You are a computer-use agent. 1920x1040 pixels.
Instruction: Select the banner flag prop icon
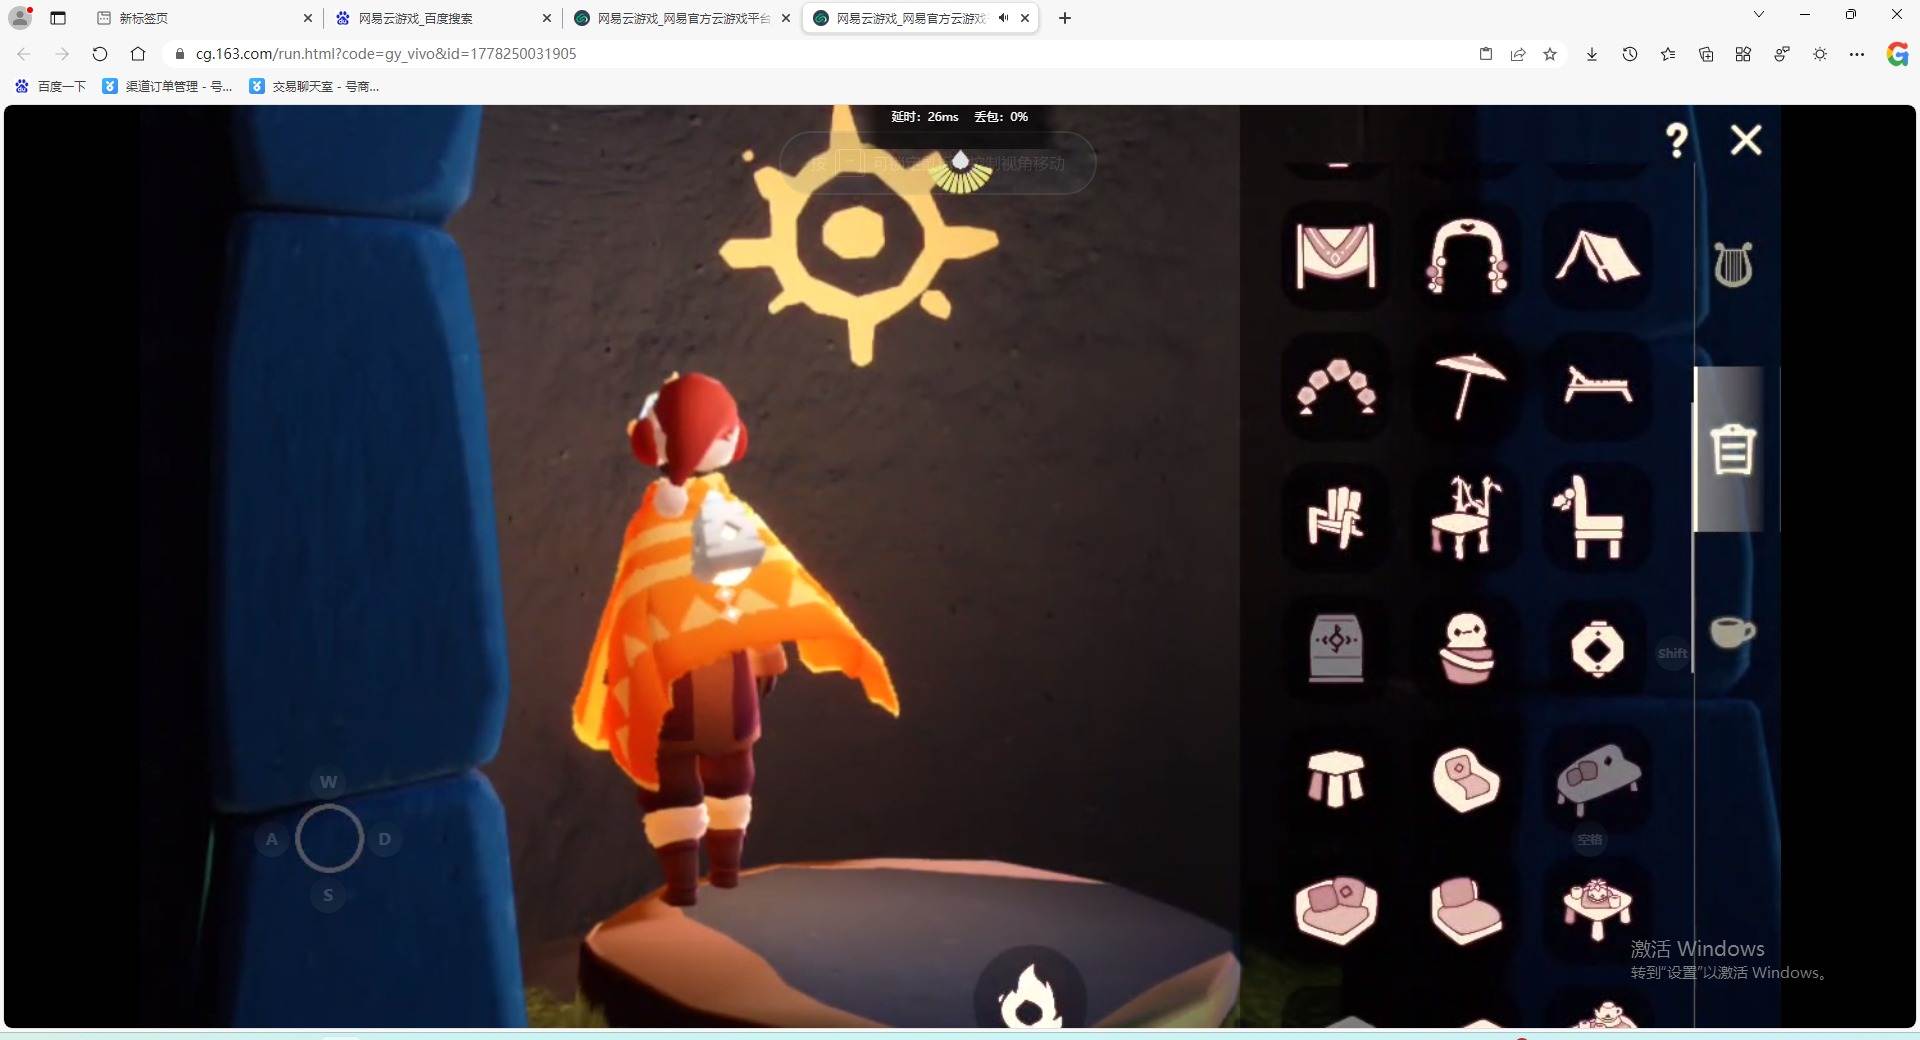tap(1336, 256)
